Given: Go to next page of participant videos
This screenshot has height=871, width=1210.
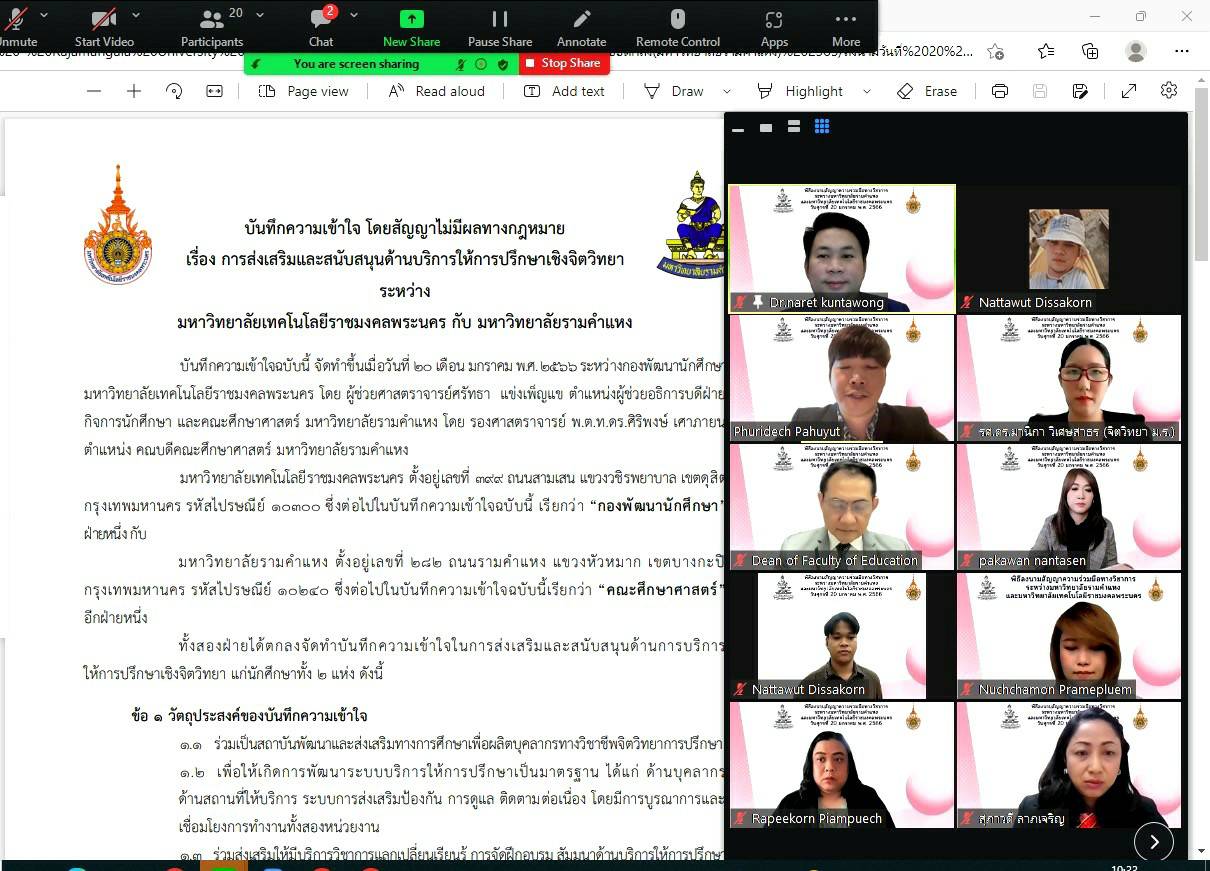Looking at the screenshot, I should click(x=1154, y=842).
